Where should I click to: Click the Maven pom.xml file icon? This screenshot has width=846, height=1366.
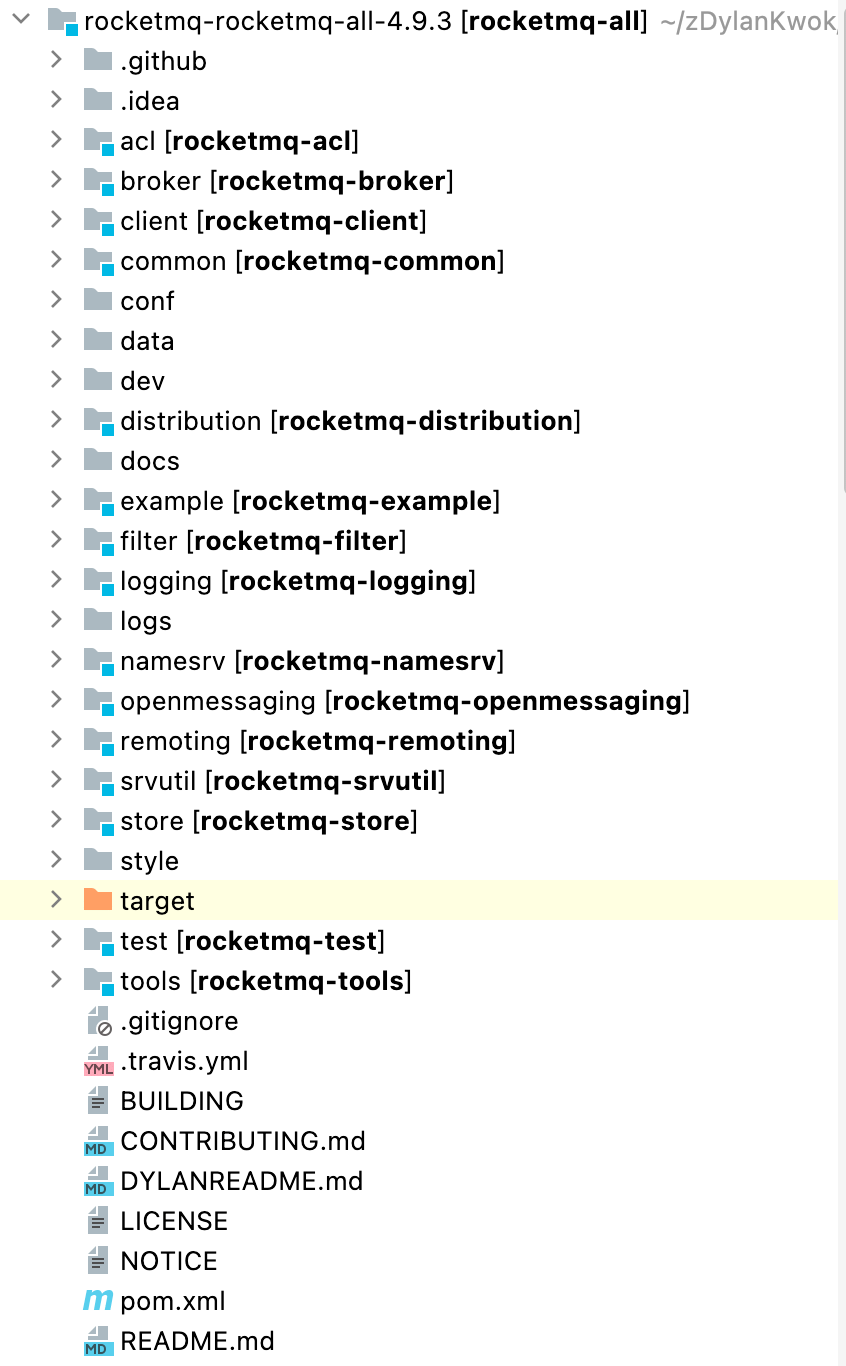(x=97, y=1301)
